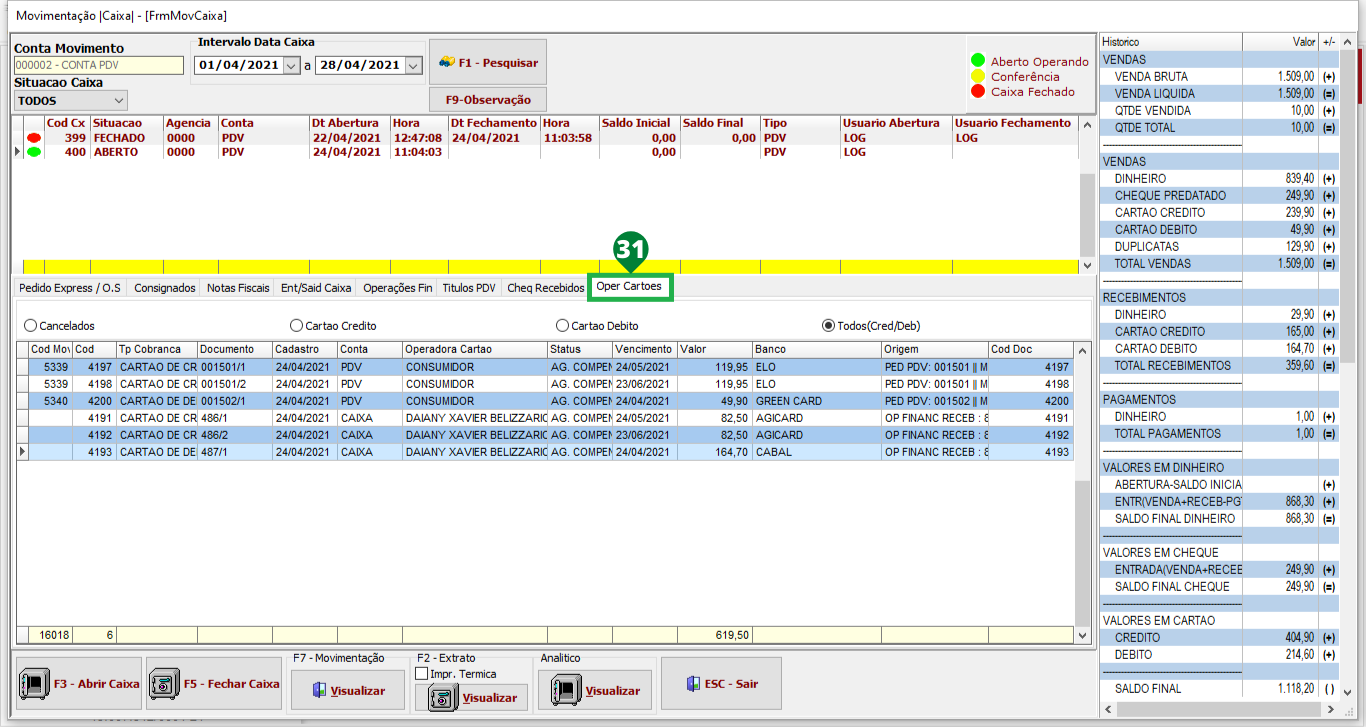Click Visualizar under Analitico
Screen dimensions: 1366x727
click(595, 690)
